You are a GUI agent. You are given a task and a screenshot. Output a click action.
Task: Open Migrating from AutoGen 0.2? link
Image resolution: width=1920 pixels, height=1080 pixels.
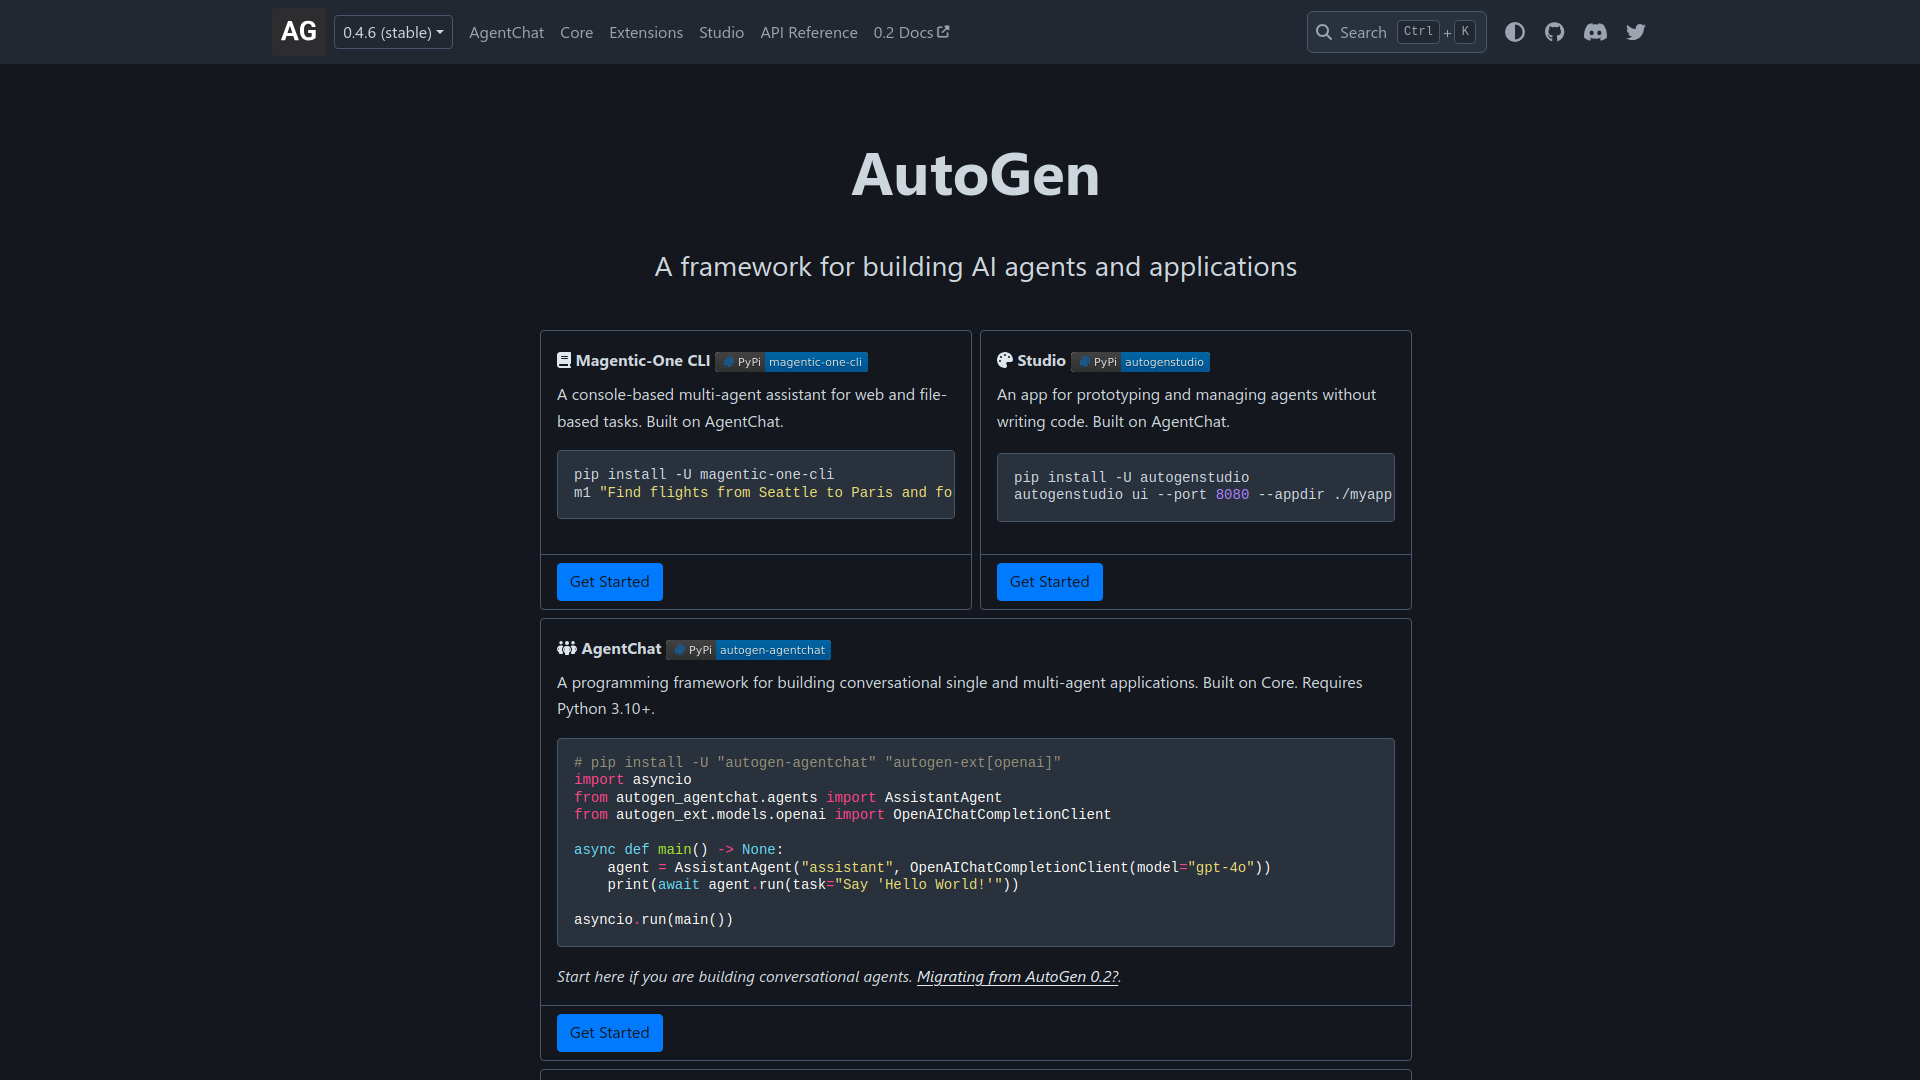[x=1017, y=977]
